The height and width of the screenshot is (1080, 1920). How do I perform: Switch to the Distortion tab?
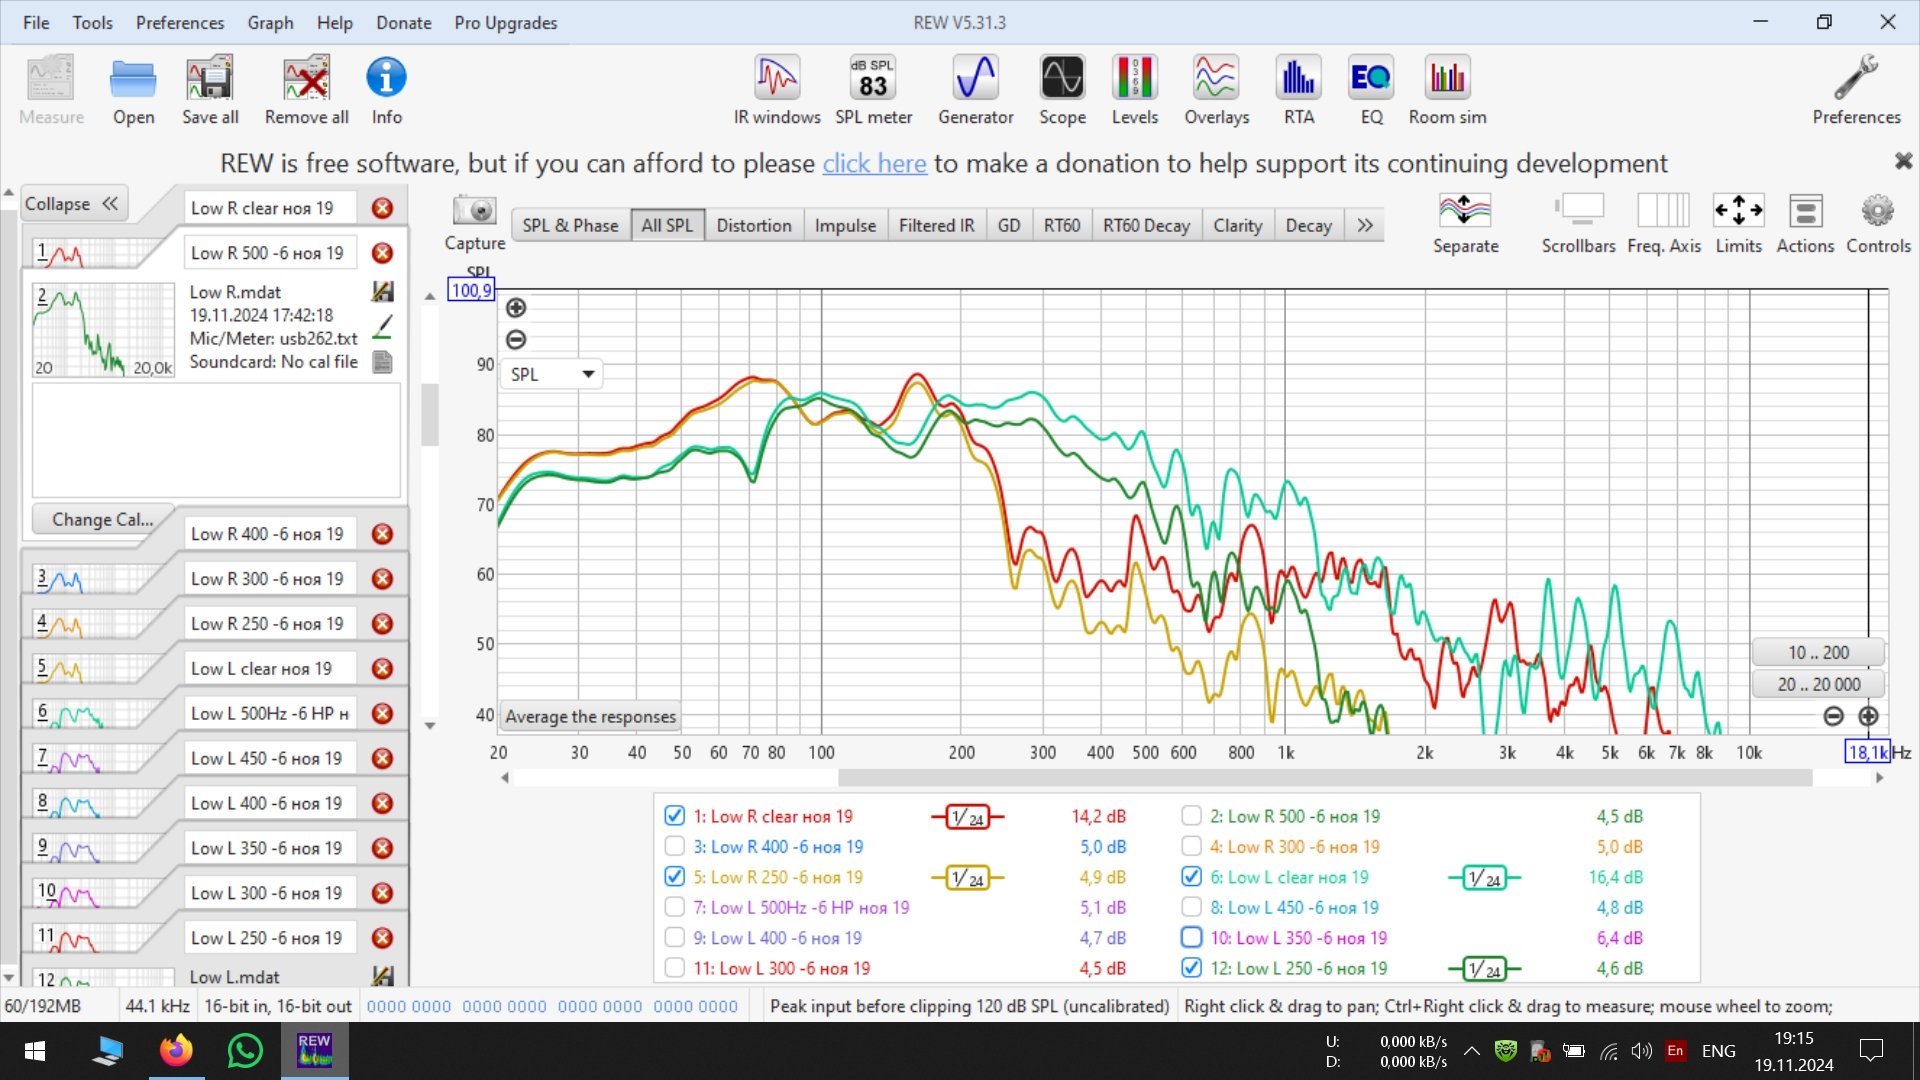[753, 226]
